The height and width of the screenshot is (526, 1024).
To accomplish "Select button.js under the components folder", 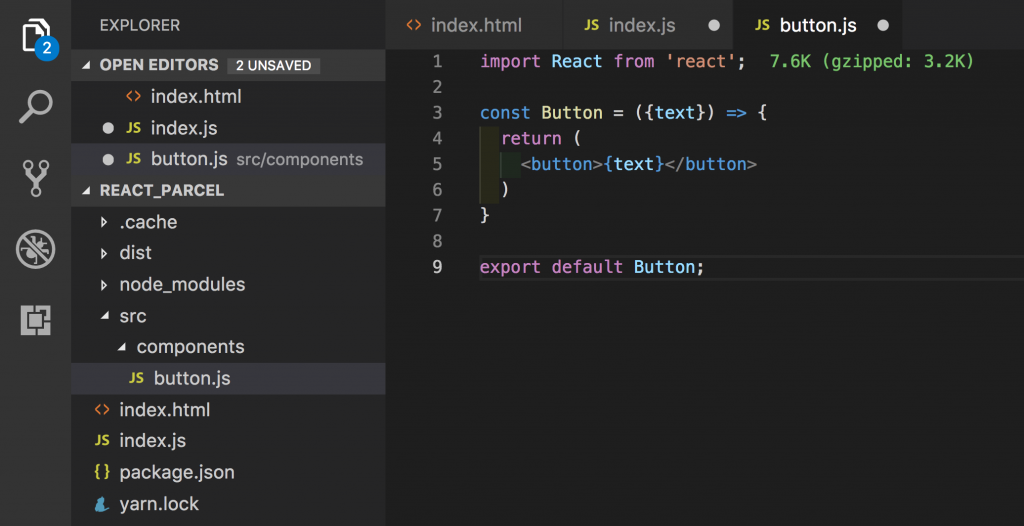I will pos(192,379).
